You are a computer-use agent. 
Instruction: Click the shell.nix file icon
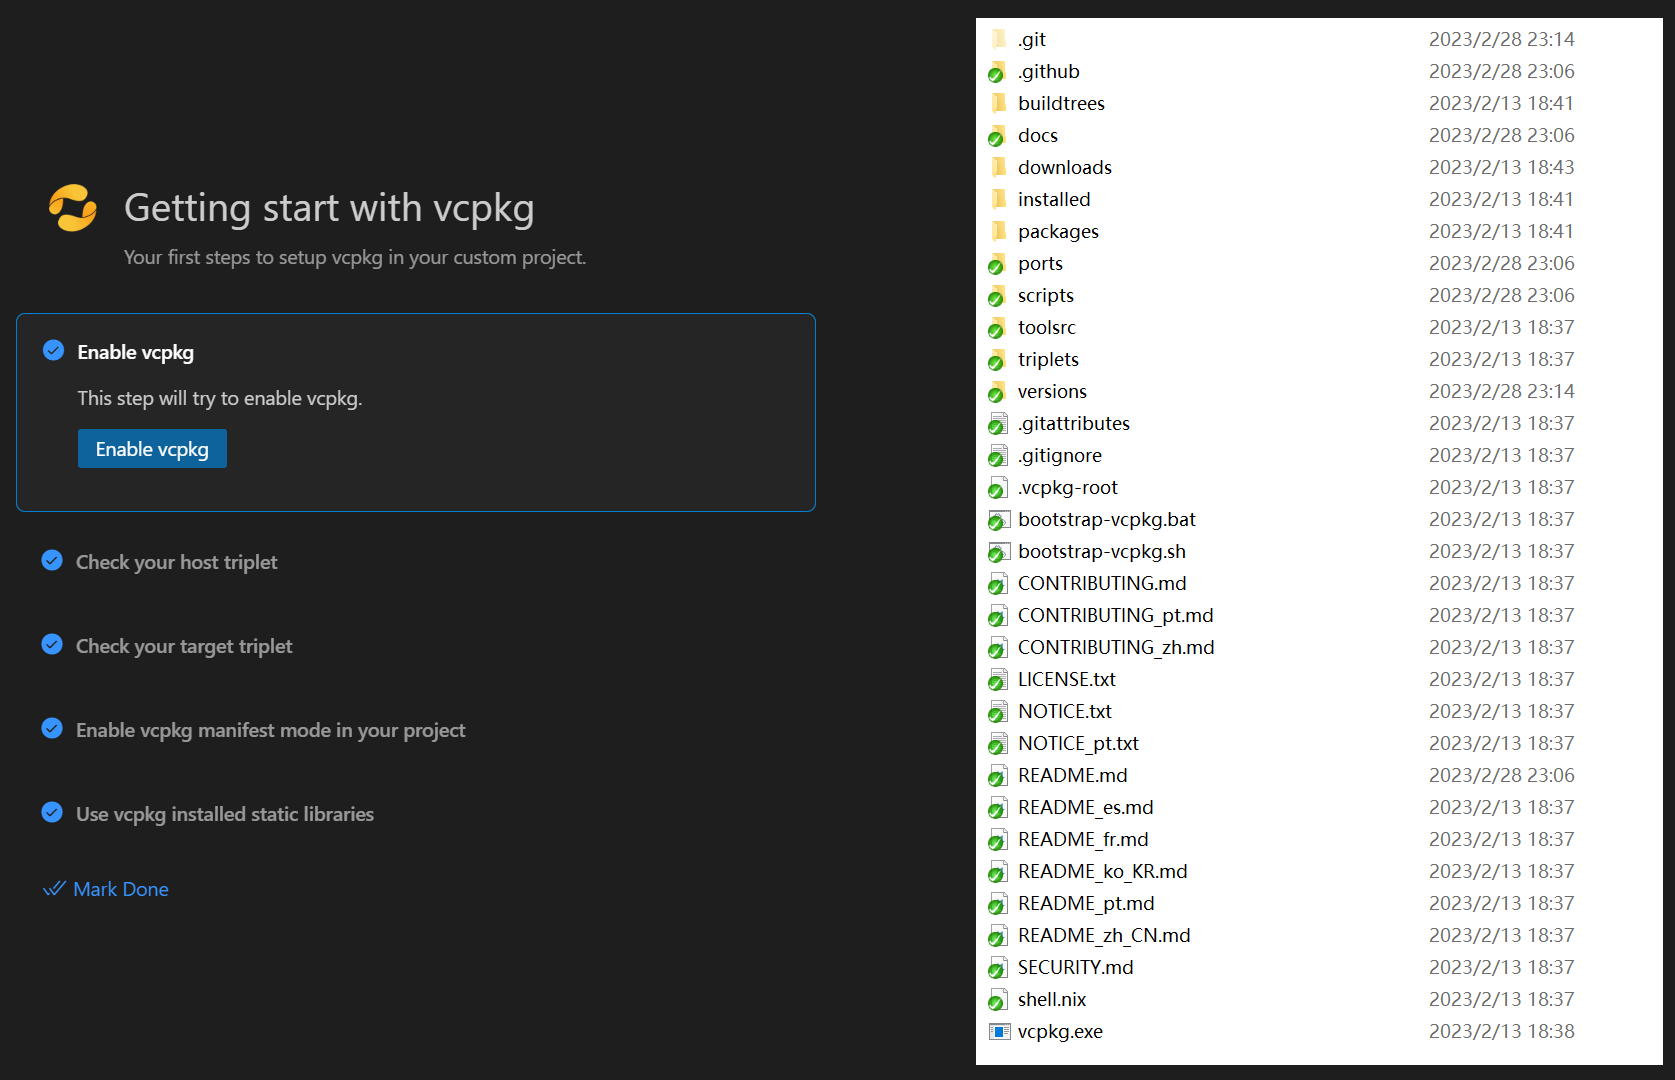998,999
